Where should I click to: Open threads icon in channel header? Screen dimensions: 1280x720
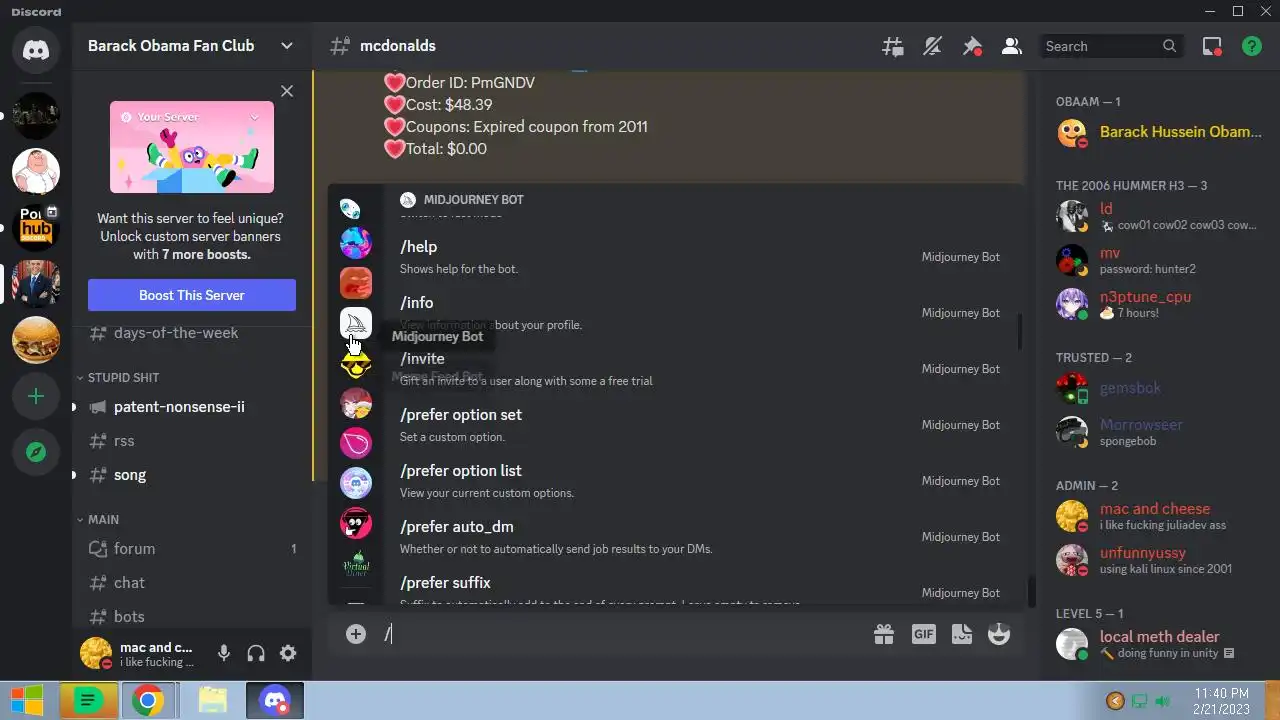tap(892, 46)
